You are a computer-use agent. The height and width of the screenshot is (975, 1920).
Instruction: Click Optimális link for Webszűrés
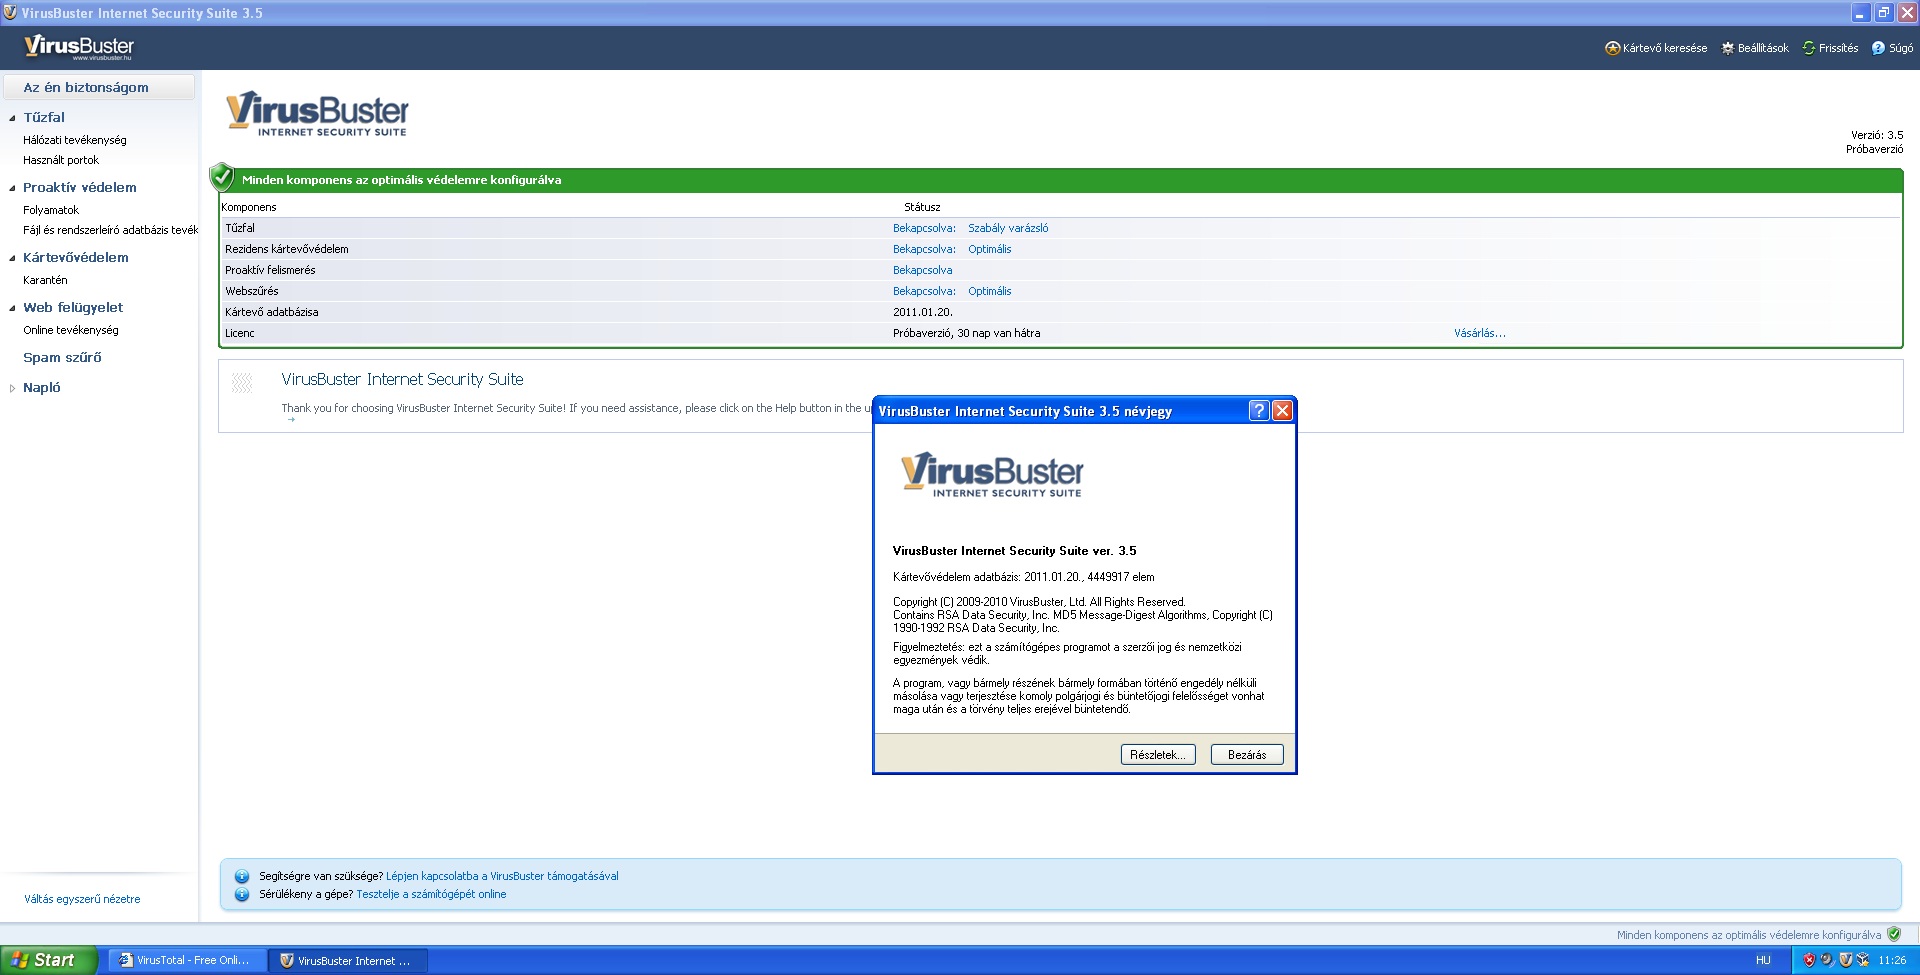990,291
